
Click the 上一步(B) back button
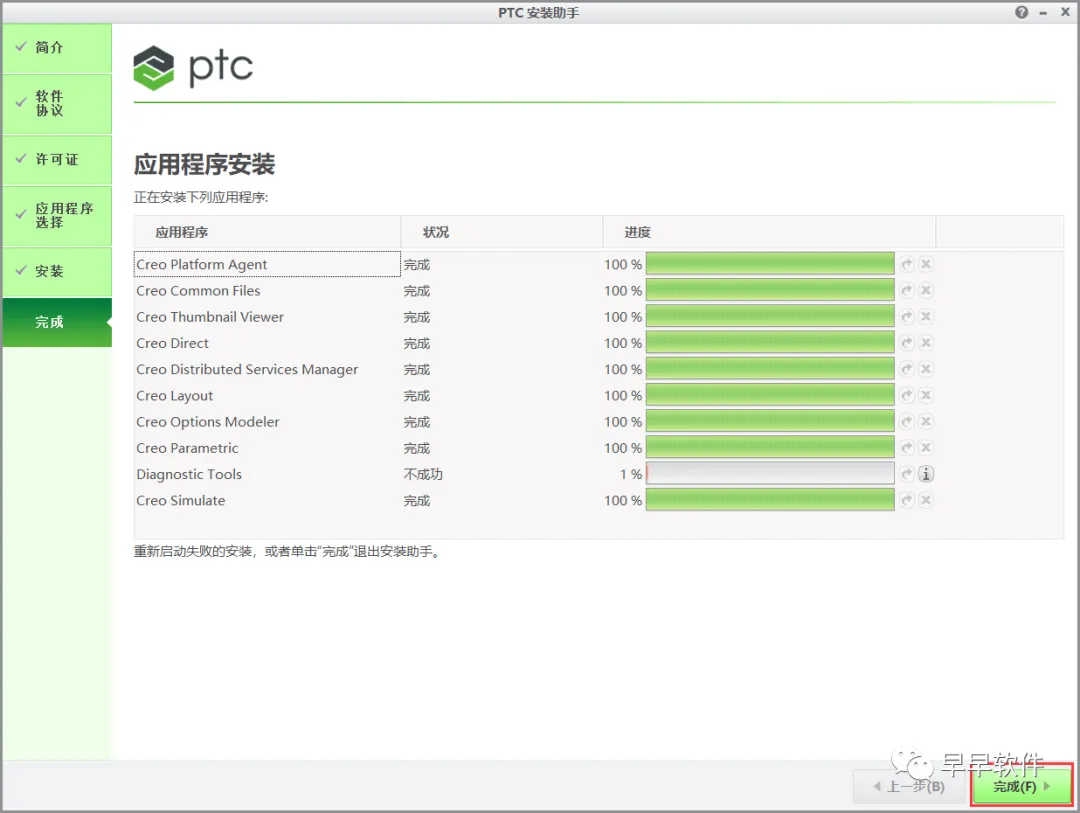910,785
